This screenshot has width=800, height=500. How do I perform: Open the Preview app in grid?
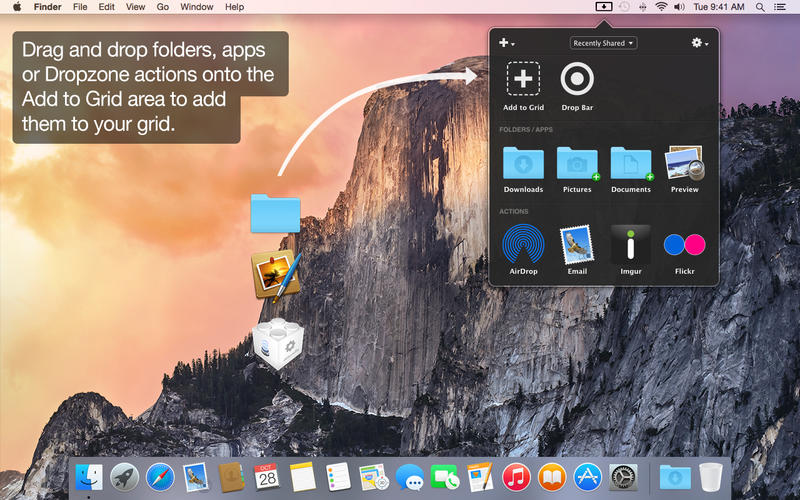pyautogui.click(x=684, y=164)
